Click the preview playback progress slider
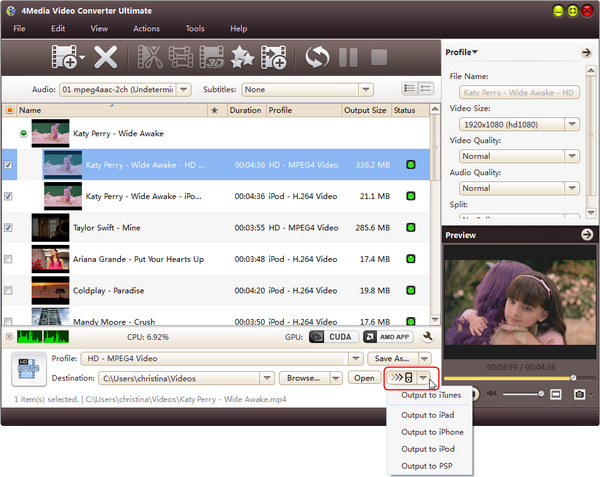600x477 pixels. pos(508,378)
